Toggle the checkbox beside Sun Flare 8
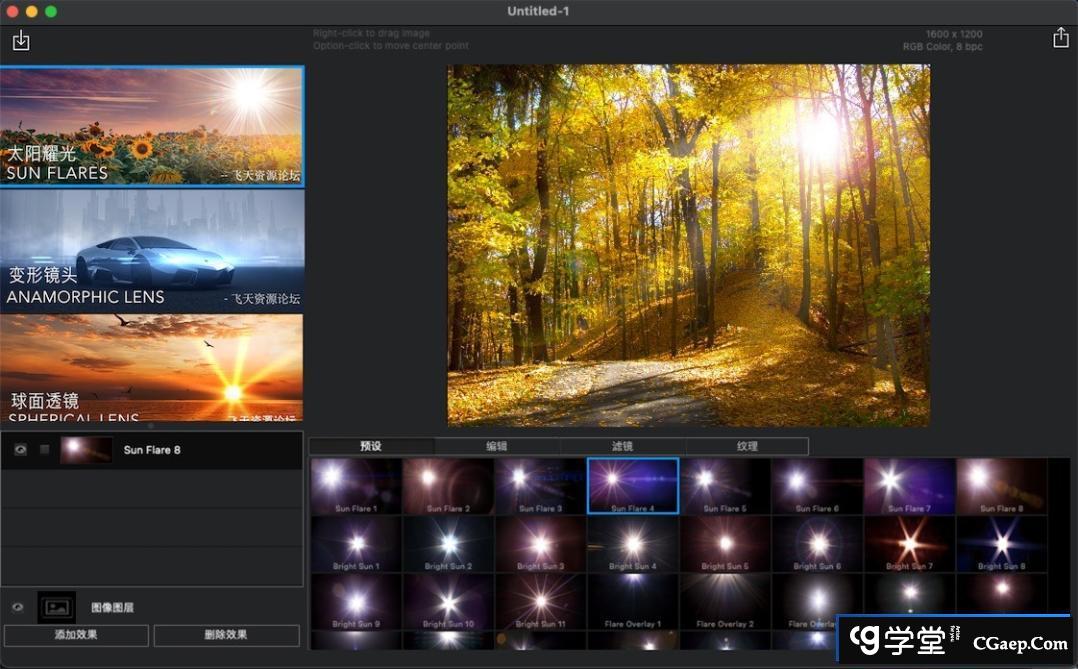Screen dimensions: 1078x669 point(44,450)
